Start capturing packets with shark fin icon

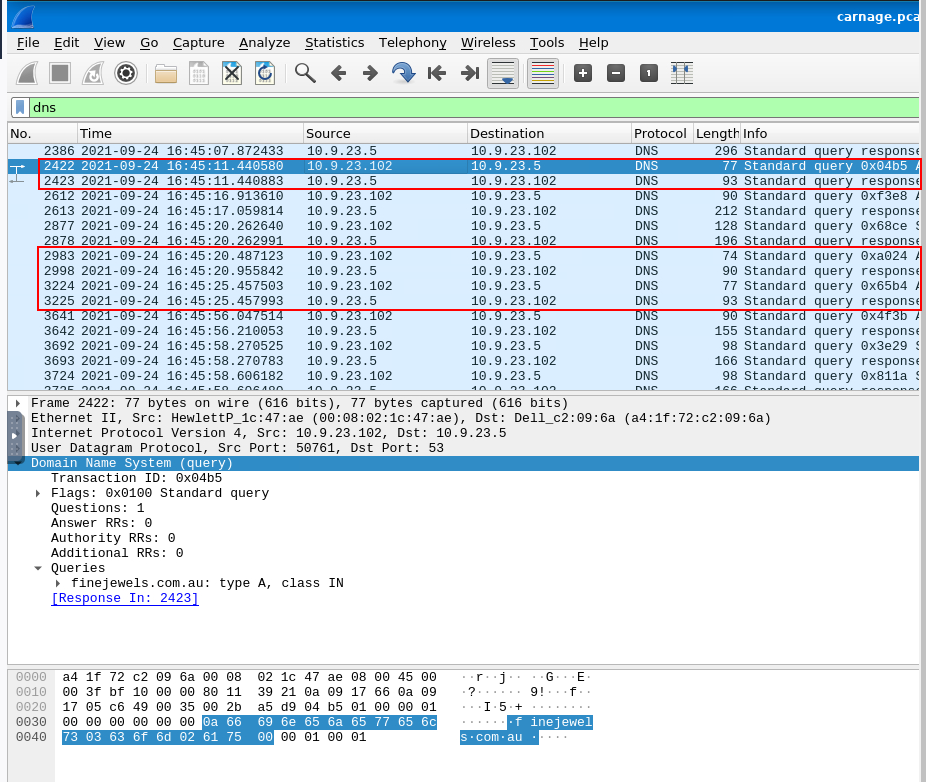pyautogui.click(x=28, y=73)
